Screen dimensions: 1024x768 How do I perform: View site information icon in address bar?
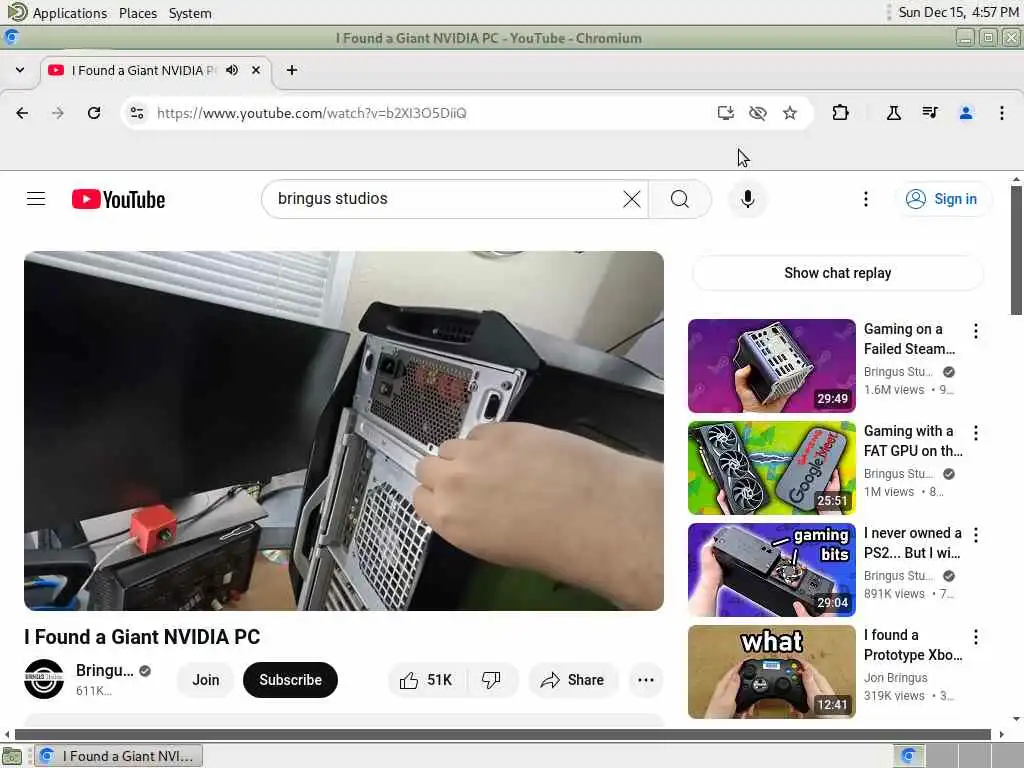[137, 113]
